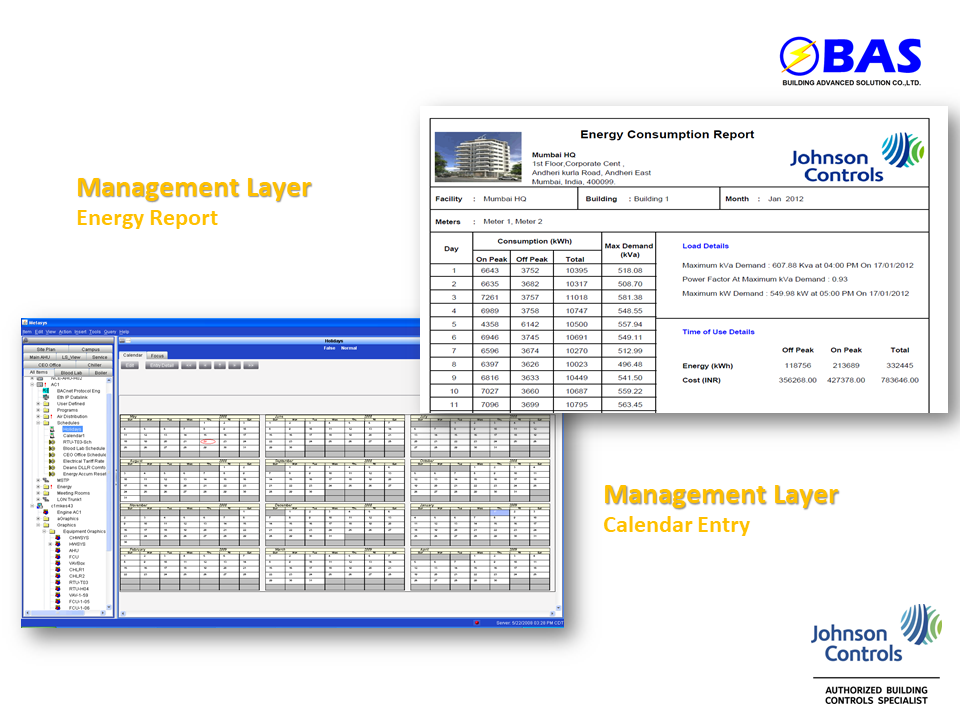The height and width of the screenshot is (720, 960).
Task: Select Electrical Tariff Rate item
Action: pos(84,461)
